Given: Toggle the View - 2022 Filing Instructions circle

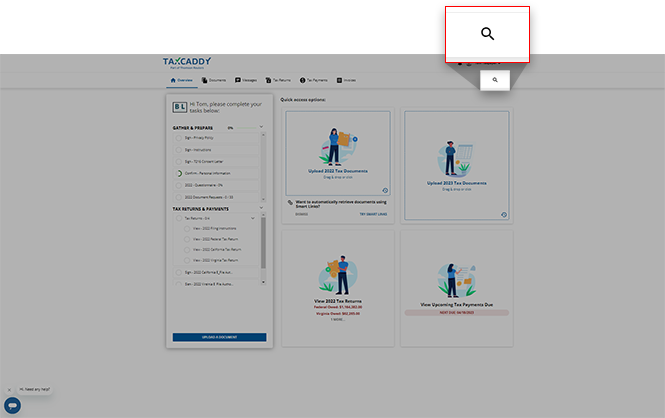Looking at the screenshot, I should (187, 229).
